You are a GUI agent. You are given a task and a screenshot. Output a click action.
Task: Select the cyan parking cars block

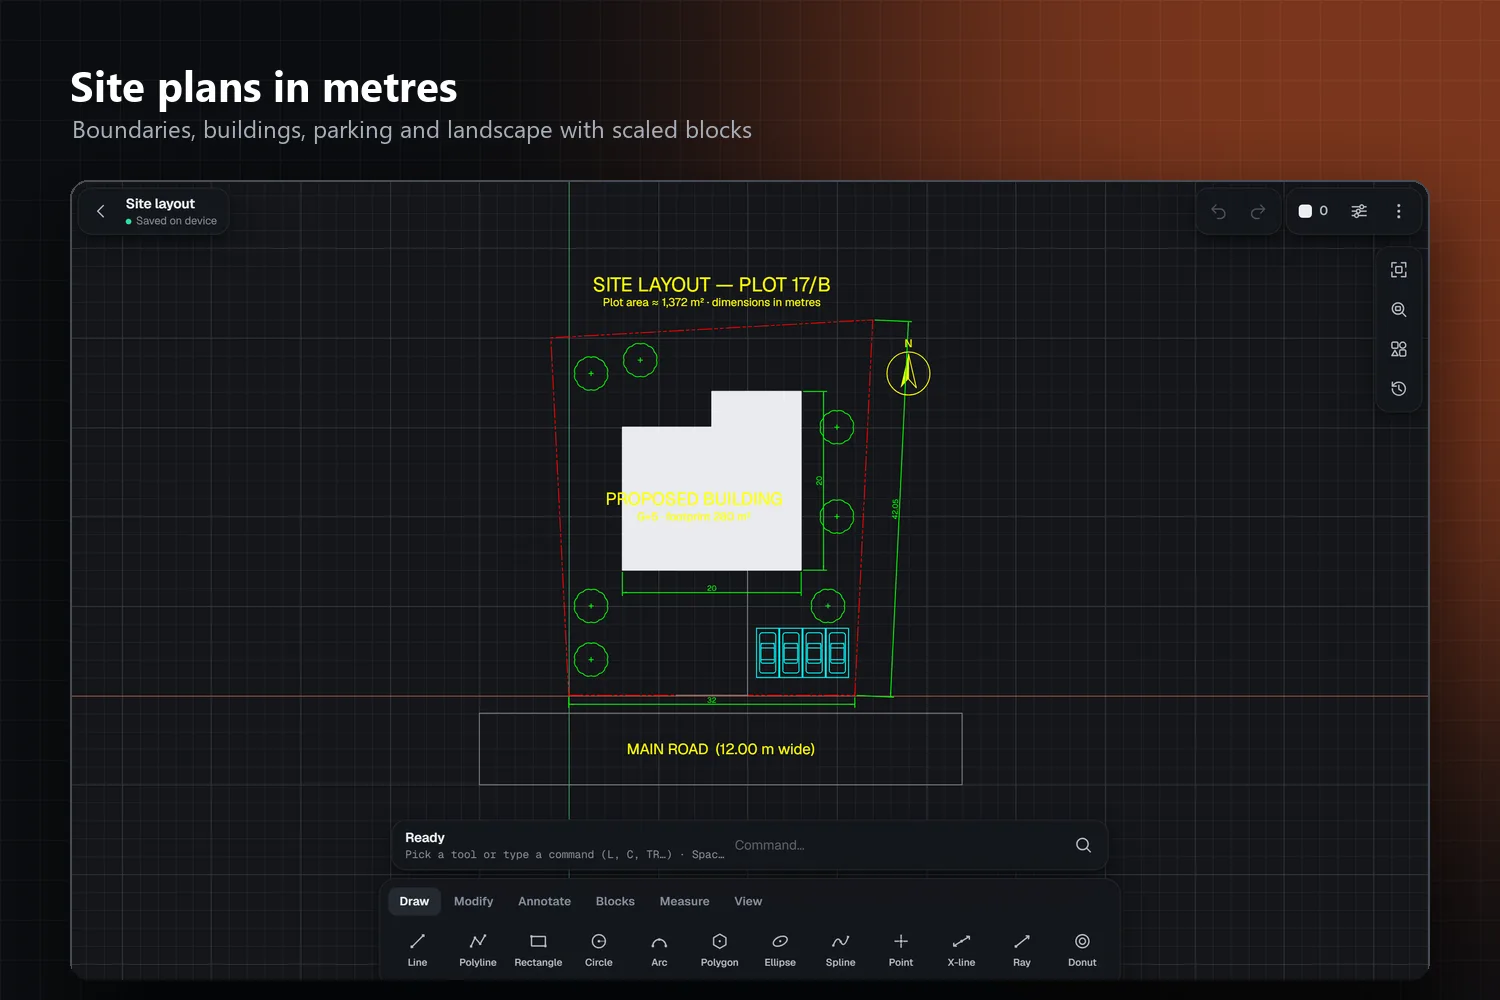802,653
